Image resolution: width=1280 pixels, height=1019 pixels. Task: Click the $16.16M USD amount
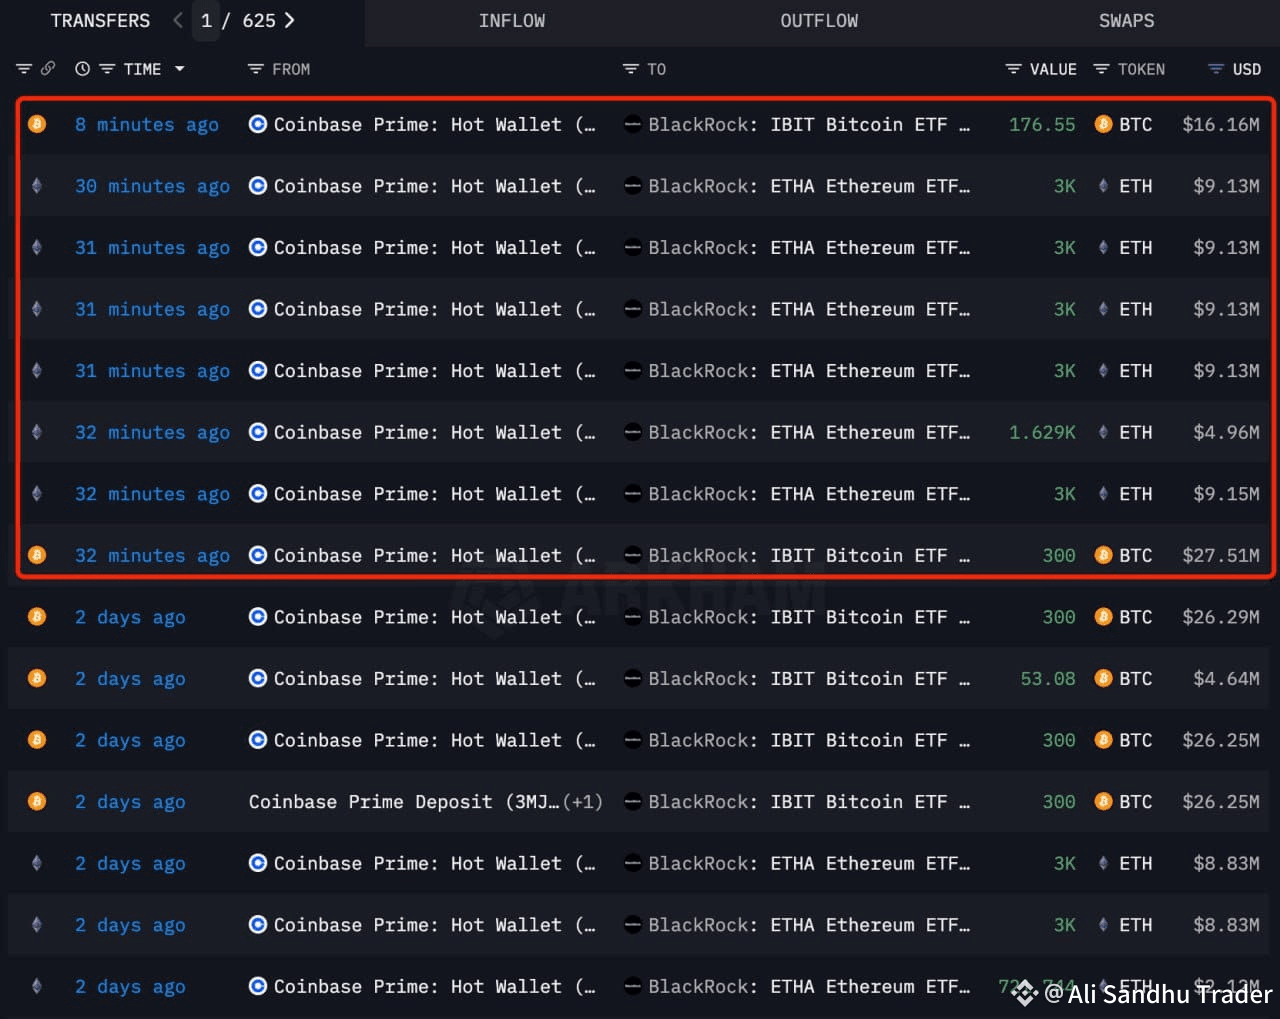tap(1221, 124)
